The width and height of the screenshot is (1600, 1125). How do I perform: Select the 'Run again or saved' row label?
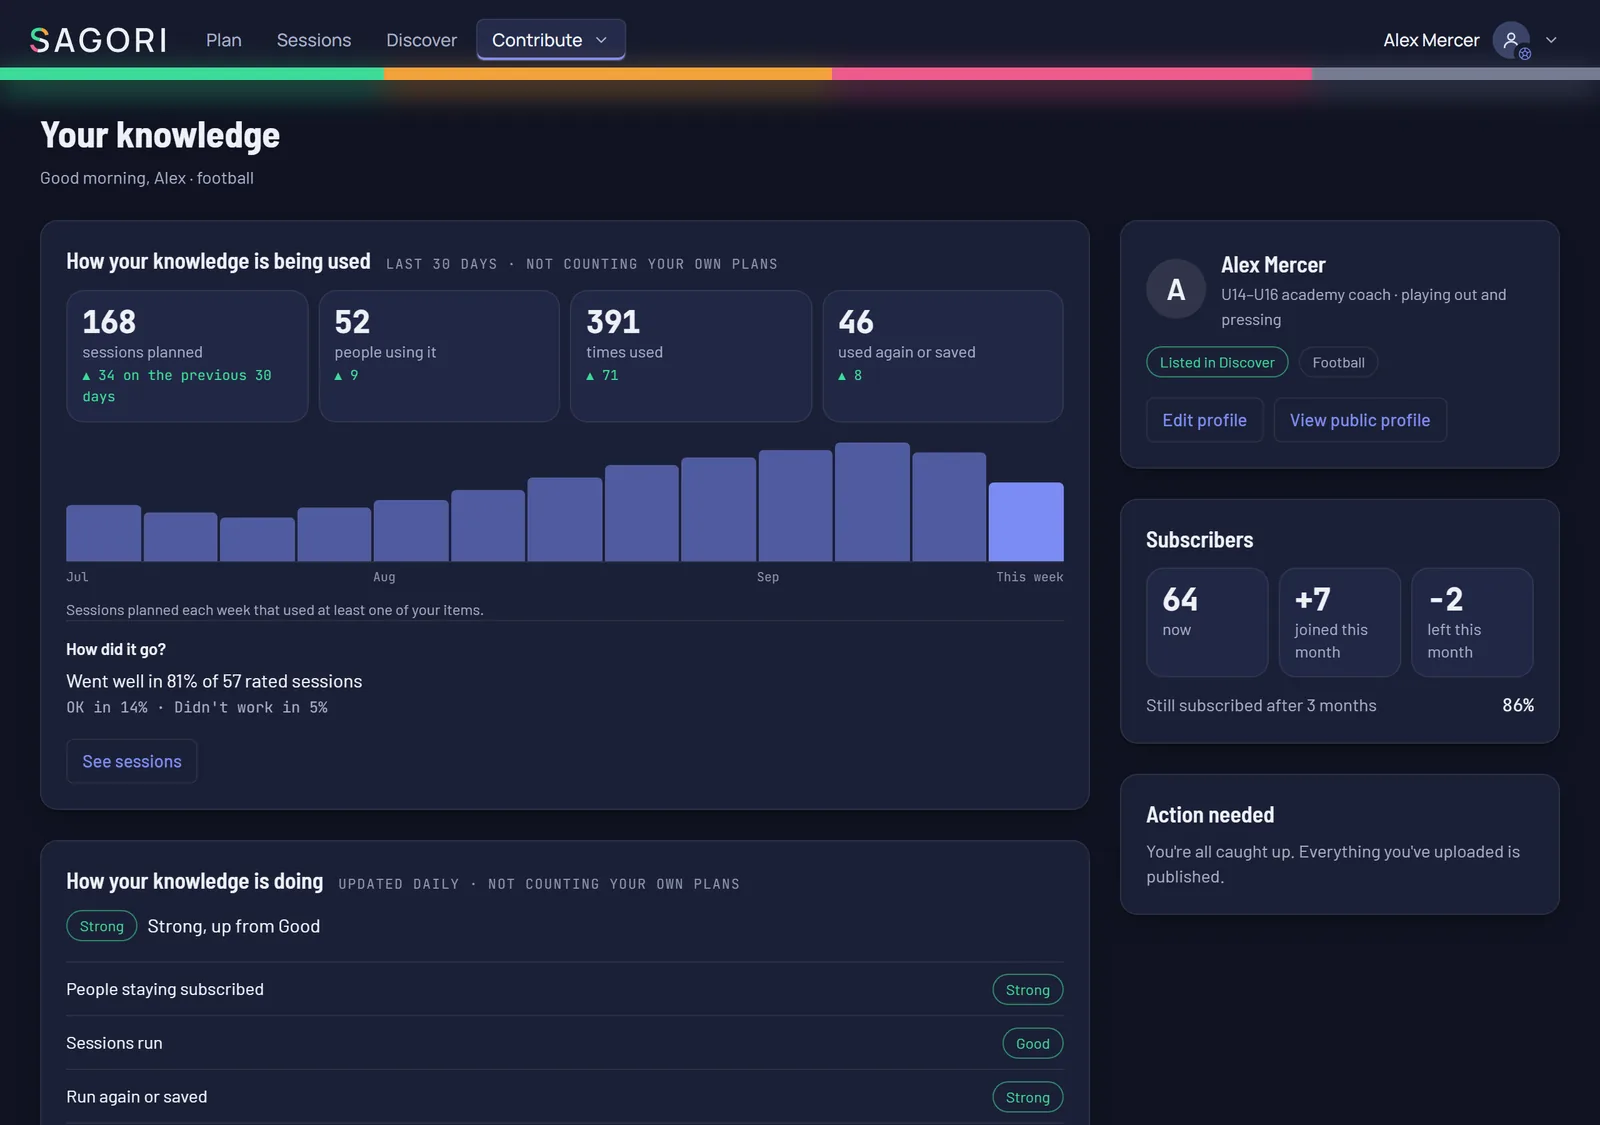(137, 1097)
